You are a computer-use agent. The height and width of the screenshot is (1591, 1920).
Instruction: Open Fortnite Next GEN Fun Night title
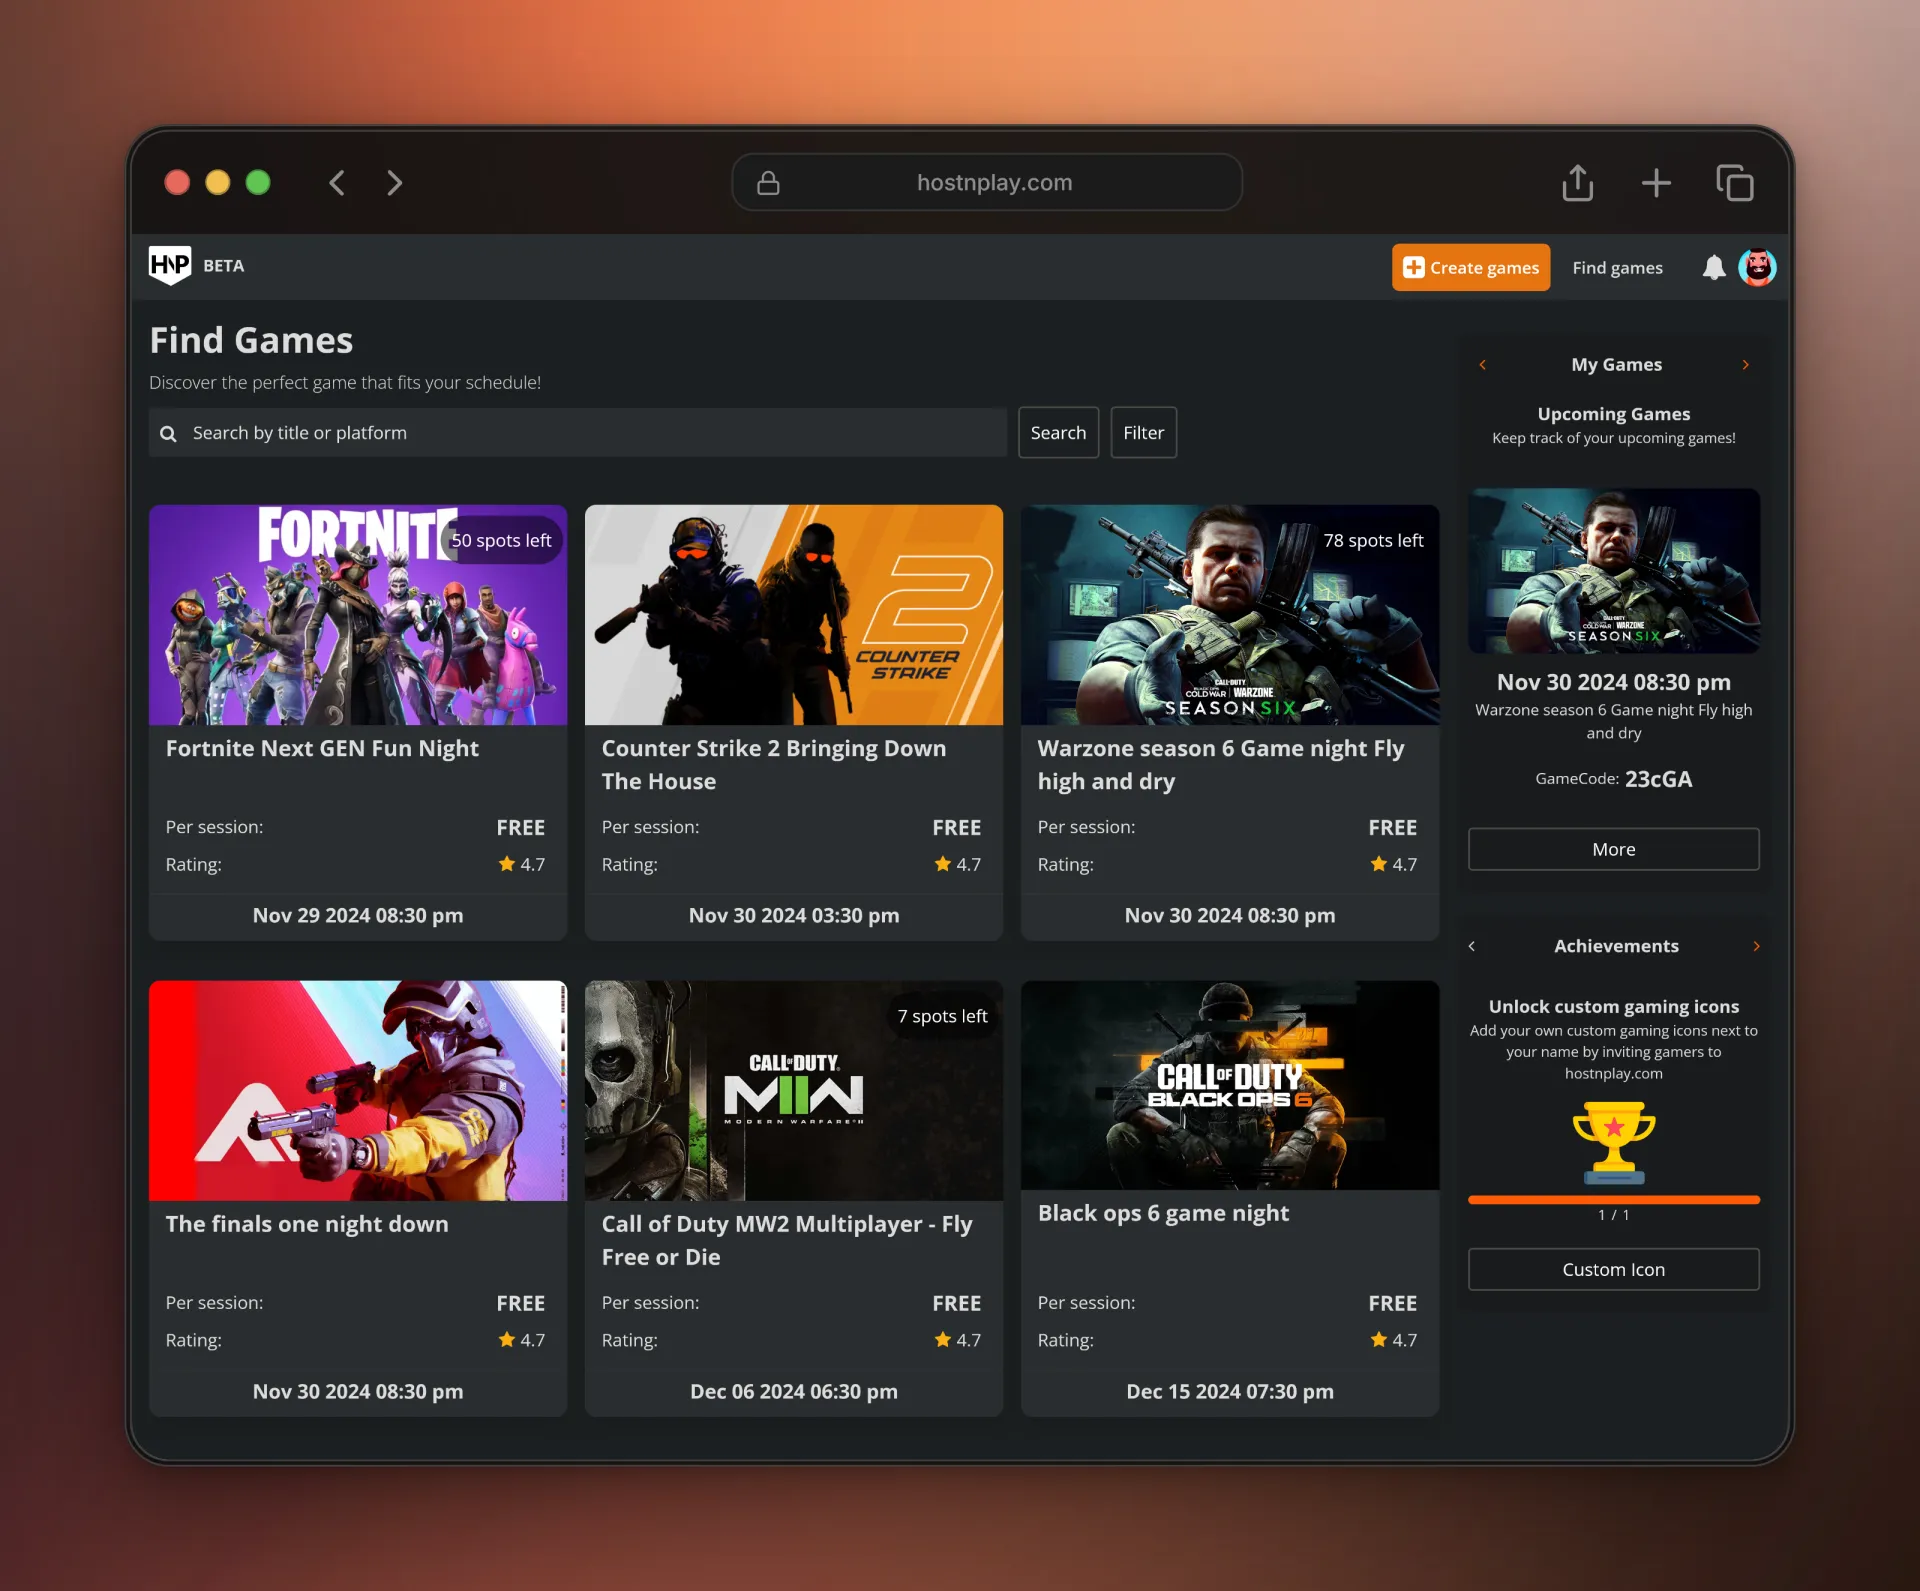(x=322, y=748)
